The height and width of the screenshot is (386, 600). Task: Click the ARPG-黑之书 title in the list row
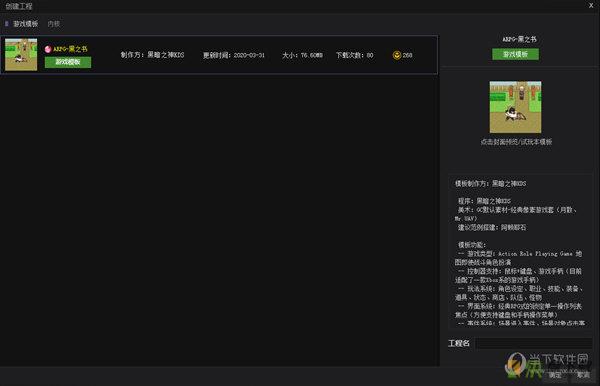(x=70, y=49)
